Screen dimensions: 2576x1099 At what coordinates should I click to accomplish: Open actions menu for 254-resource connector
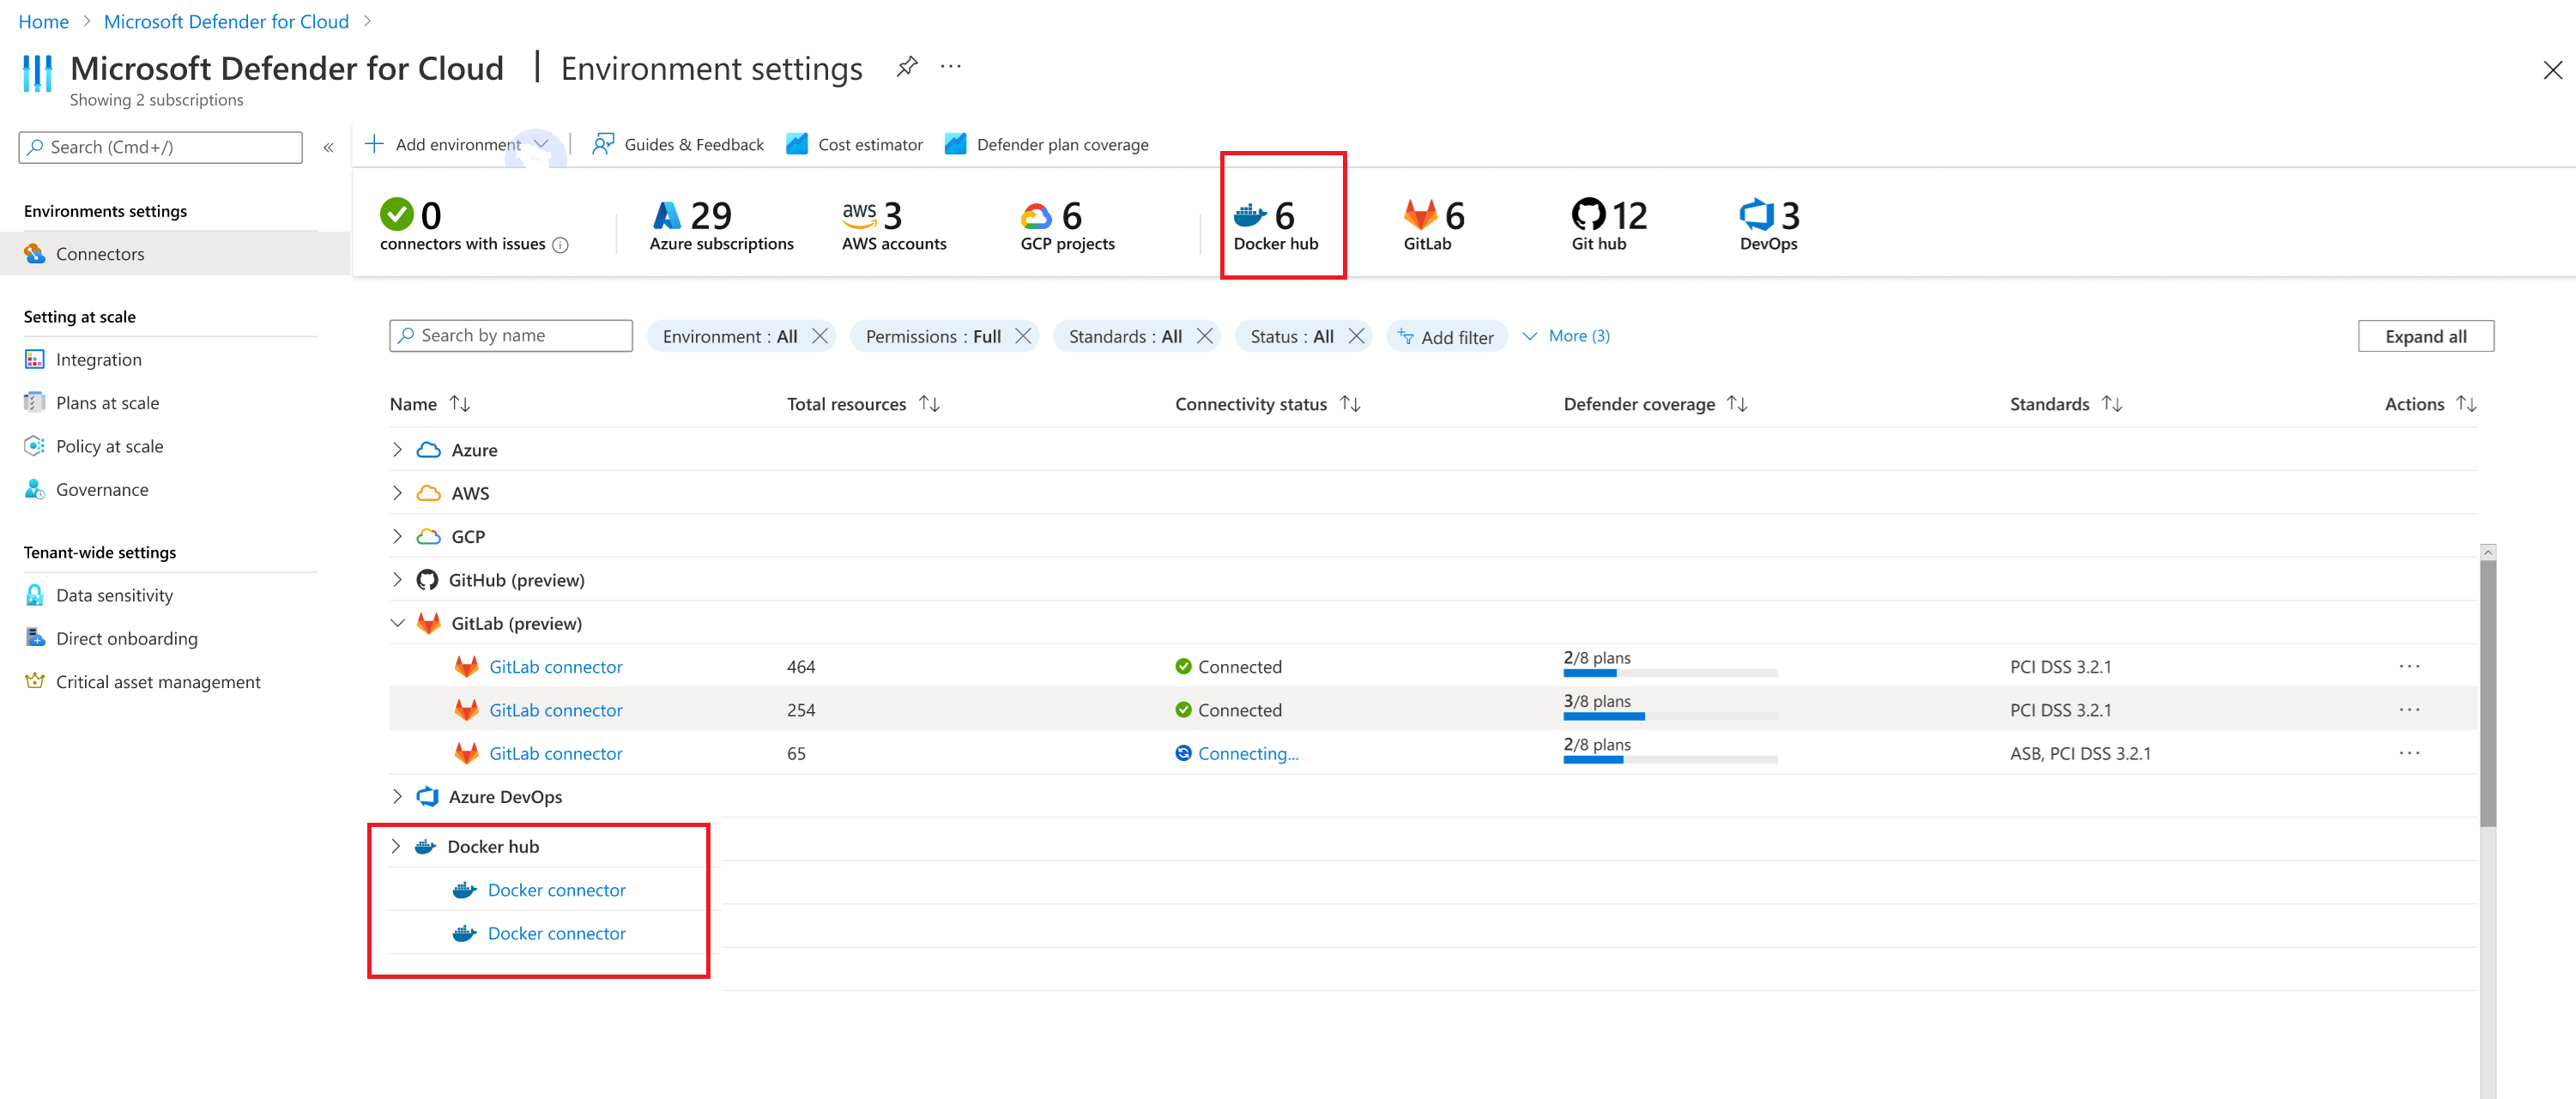click(2409, 710)
